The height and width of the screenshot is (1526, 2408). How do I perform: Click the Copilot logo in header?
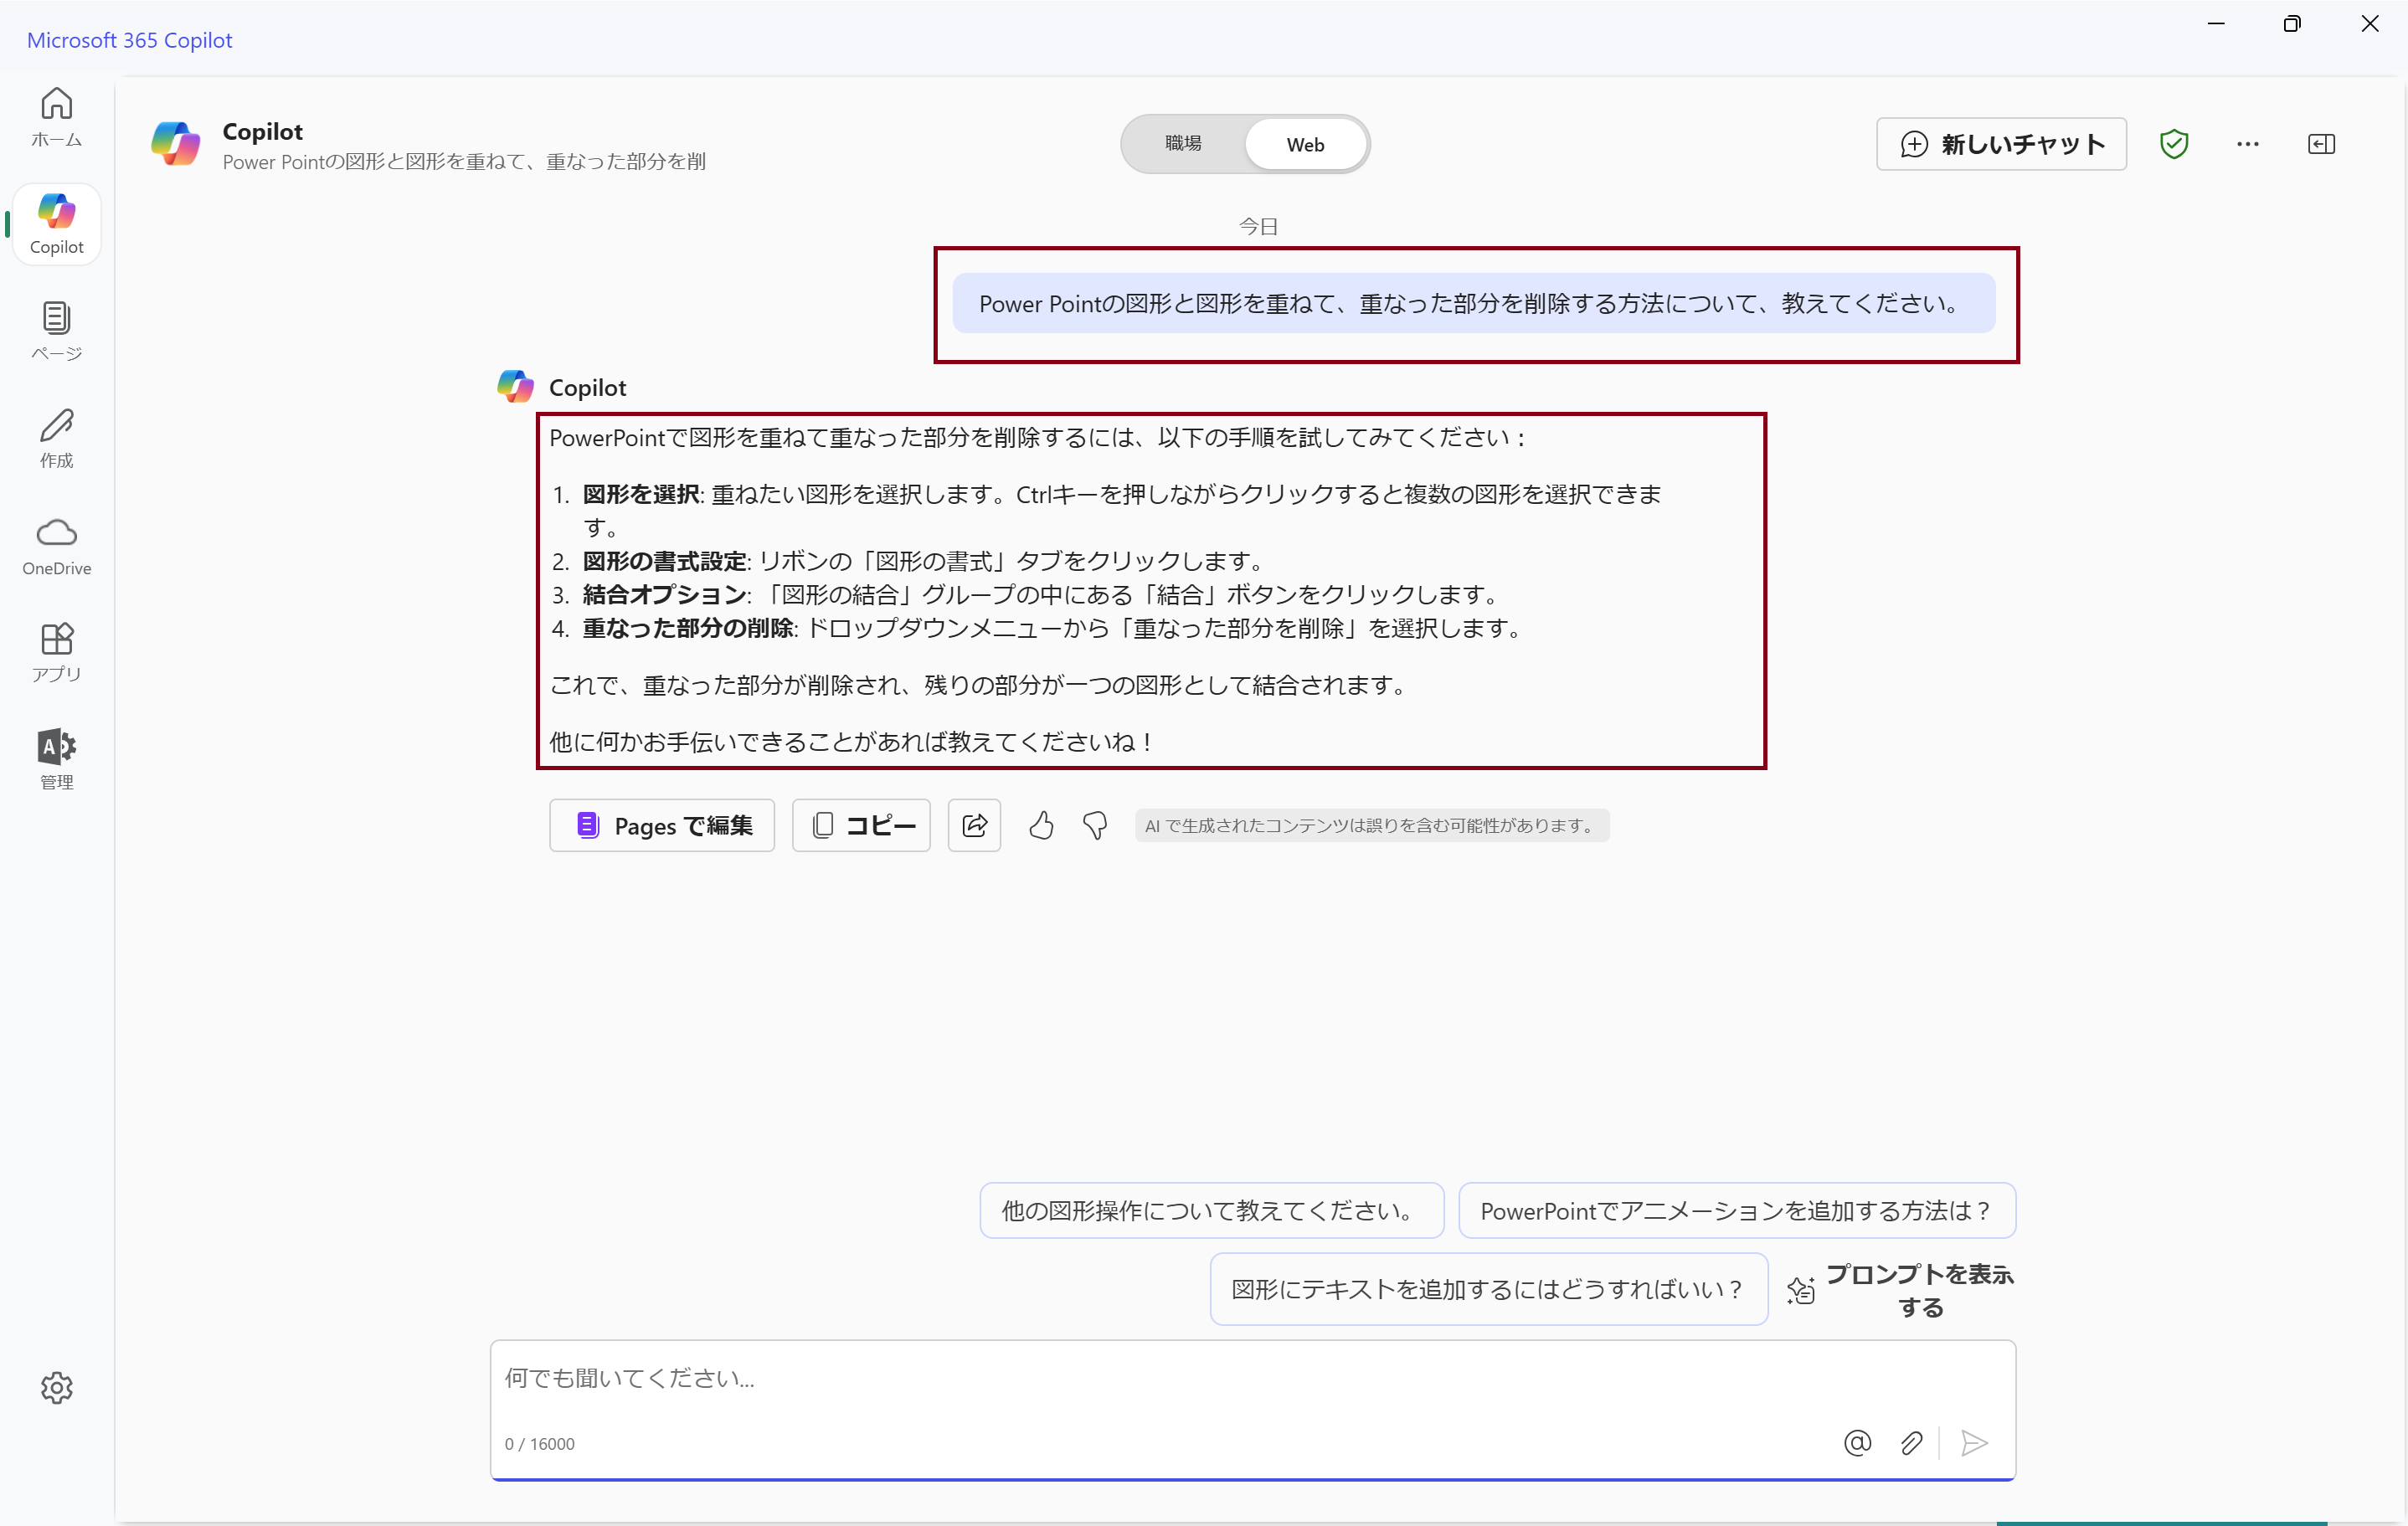click(x=176, y=144)
